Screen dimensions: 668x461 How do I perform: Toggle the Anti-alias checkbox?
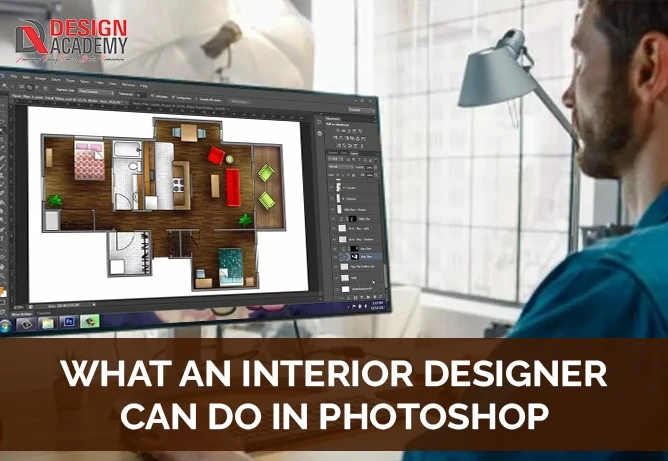coord(152,95)
